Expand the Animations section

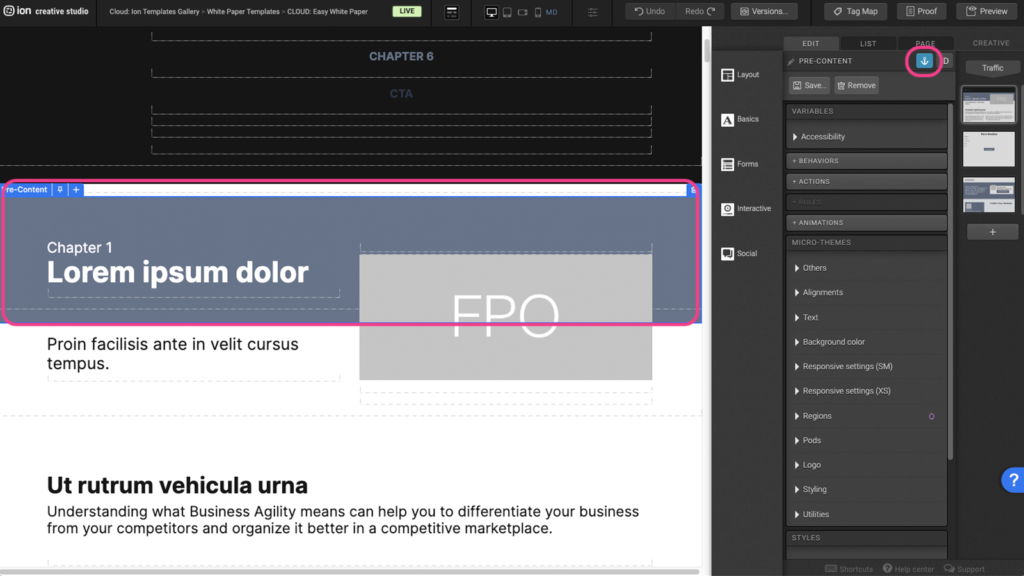click(866, 223)
